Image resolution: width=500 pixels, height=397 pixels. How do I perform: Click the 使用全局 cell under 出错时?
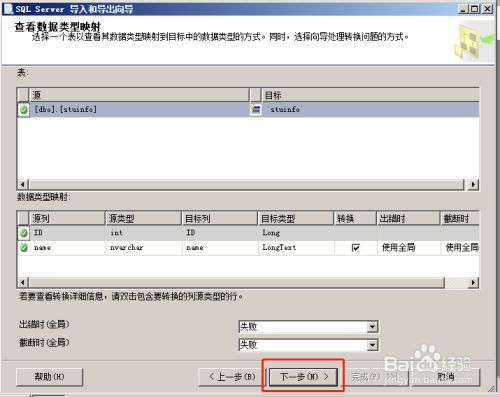(409, 248)
